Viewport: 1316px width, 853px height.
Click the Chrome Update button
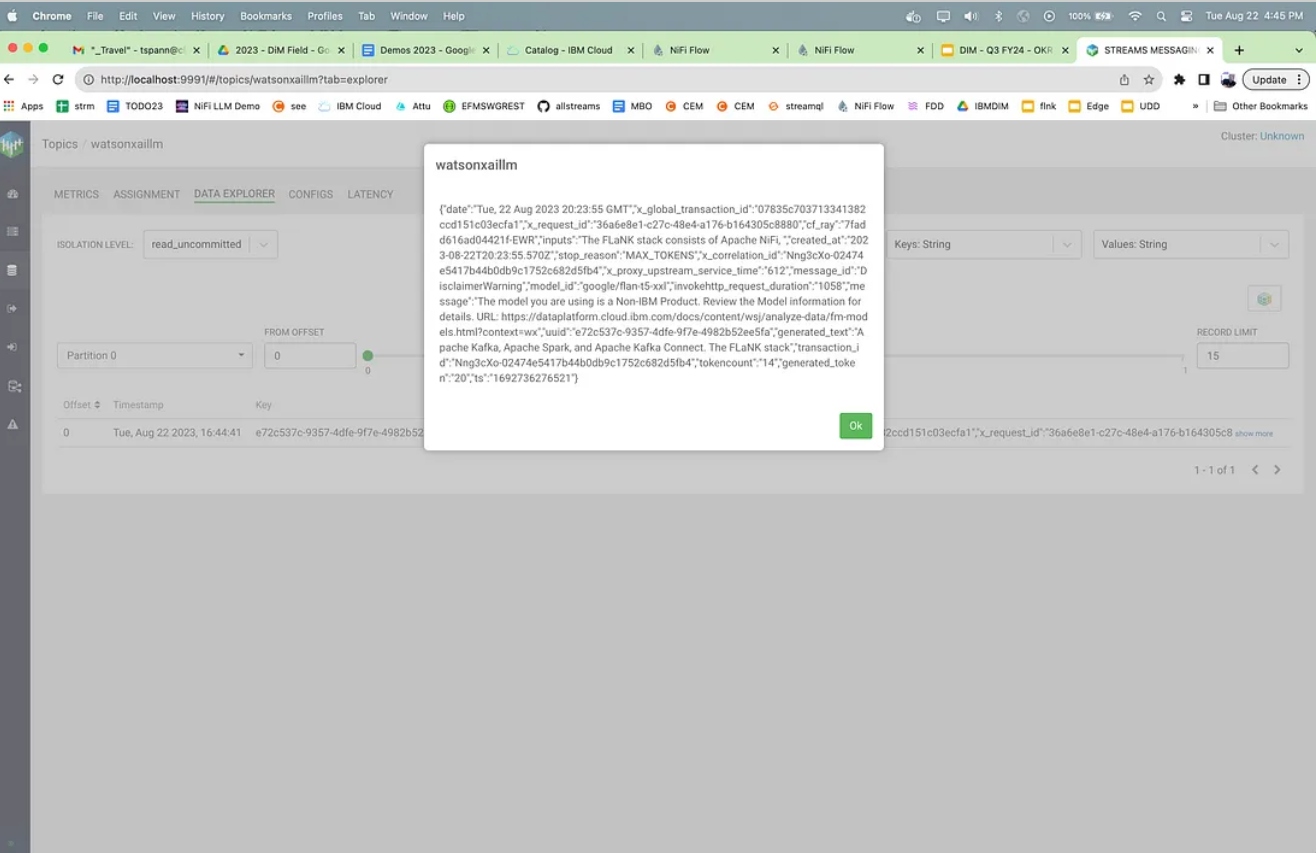pos(1275,80)
